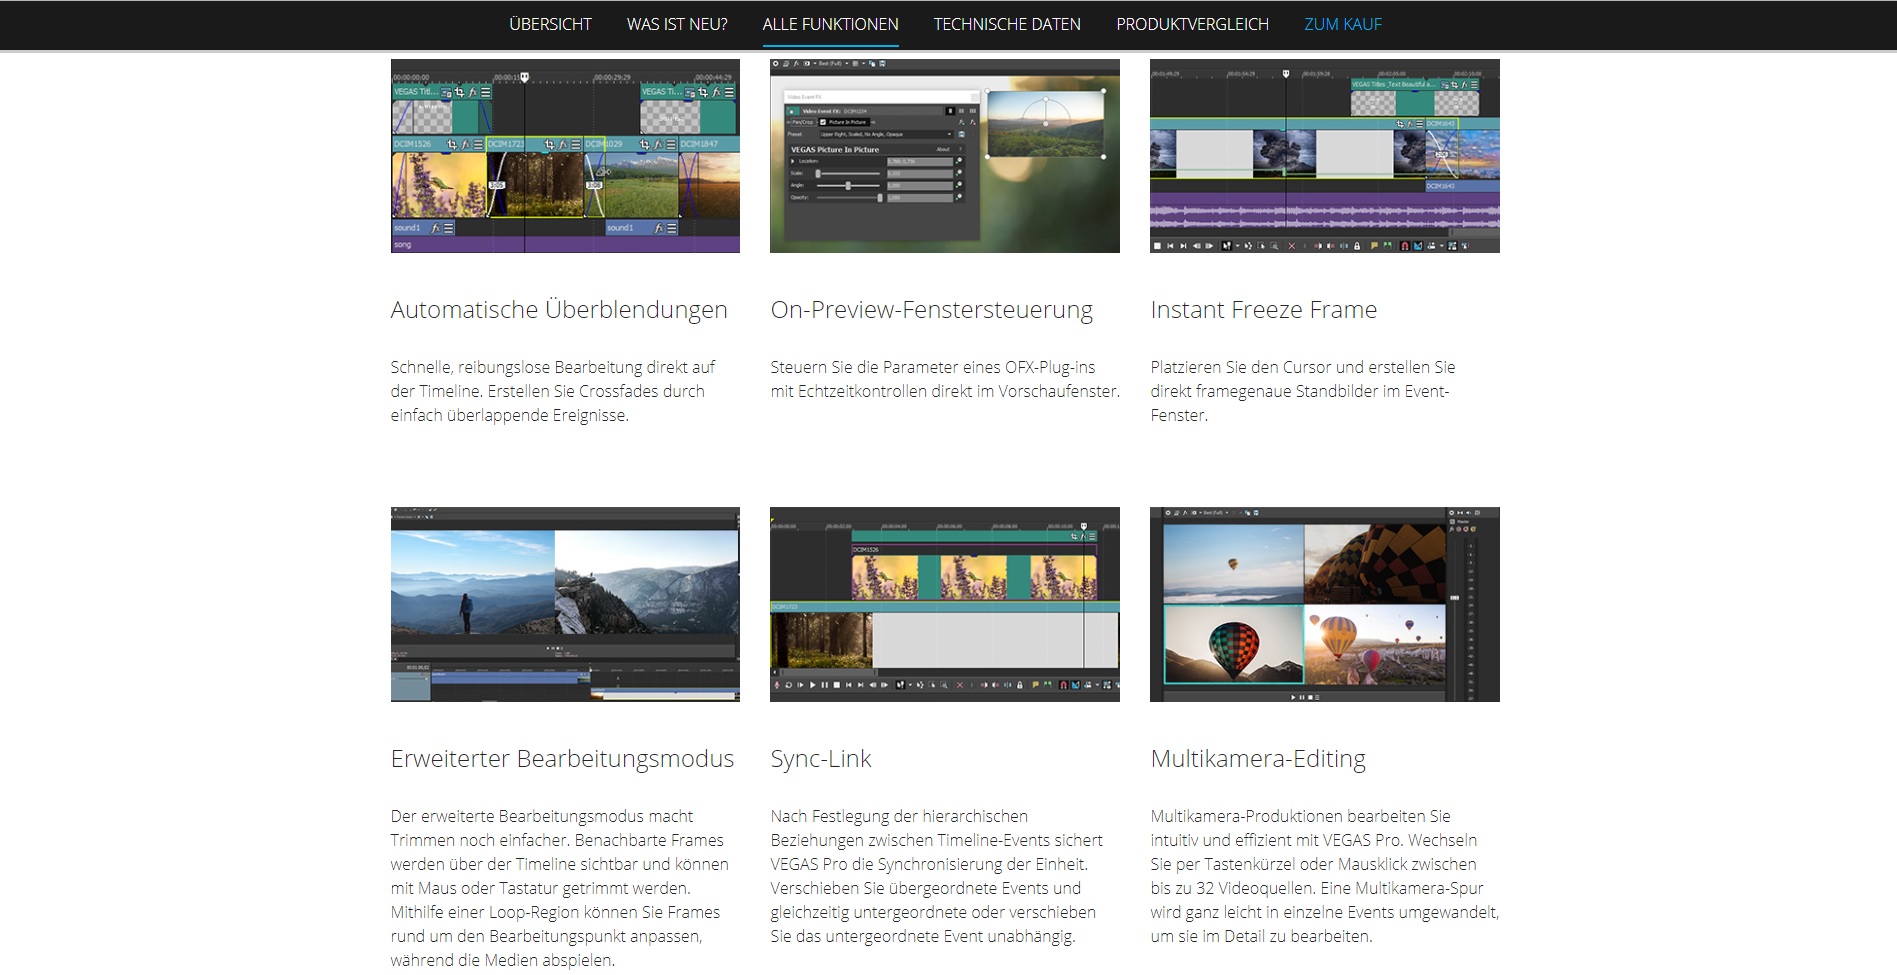The image size is (1897, 975).
Task: Click the lock icon in the Freeze Frame toolbar
Action: coord(1357,246)
